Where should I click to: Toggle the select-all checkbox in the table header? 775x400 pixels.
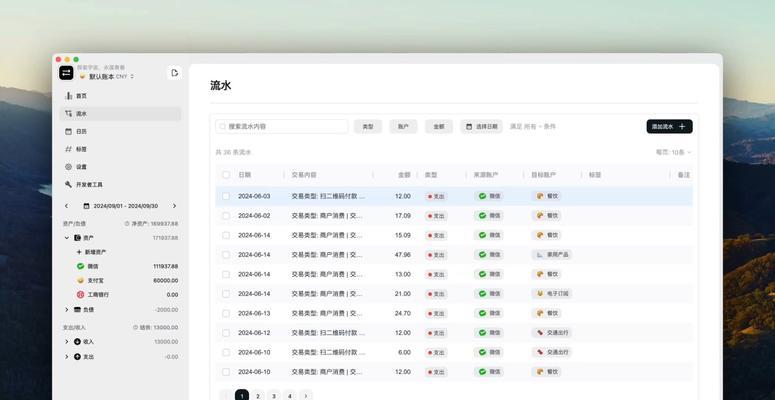(x=226, y=175)
